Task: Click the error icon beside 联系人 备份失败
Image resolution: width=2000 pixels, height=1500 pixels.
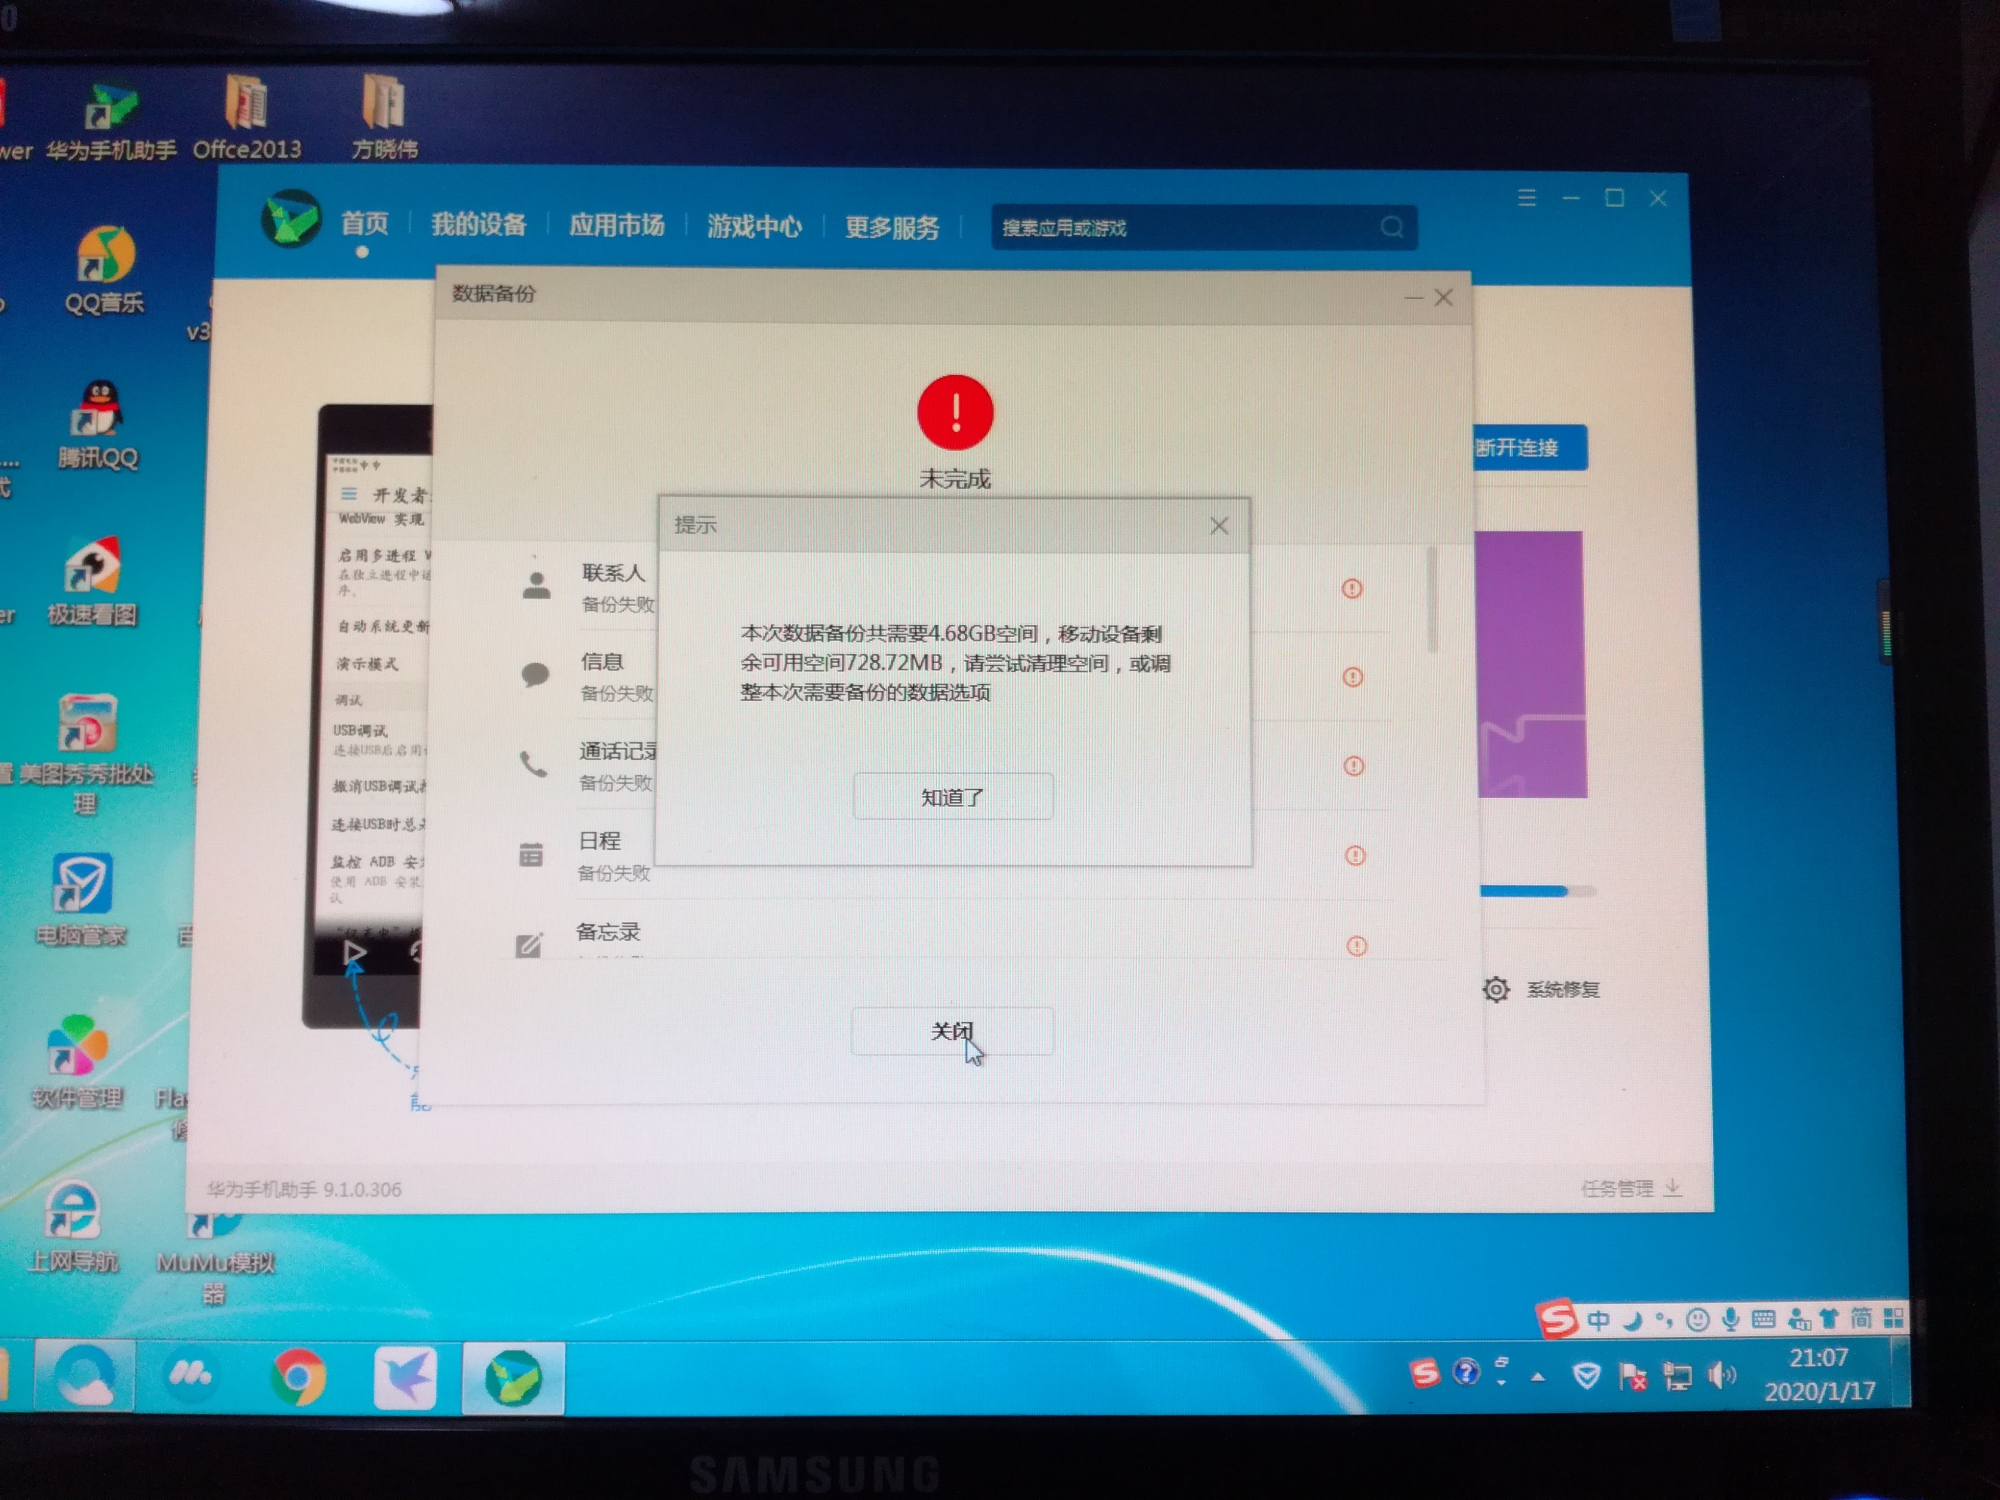Action: [x=1353, y=590]
